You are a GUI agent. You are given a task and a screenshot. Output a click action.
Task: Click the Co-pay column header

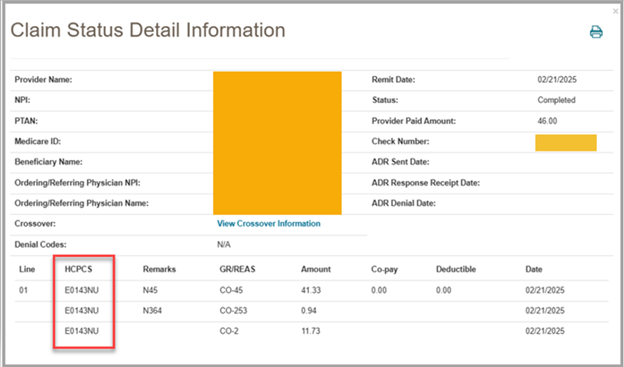(384, 269)
